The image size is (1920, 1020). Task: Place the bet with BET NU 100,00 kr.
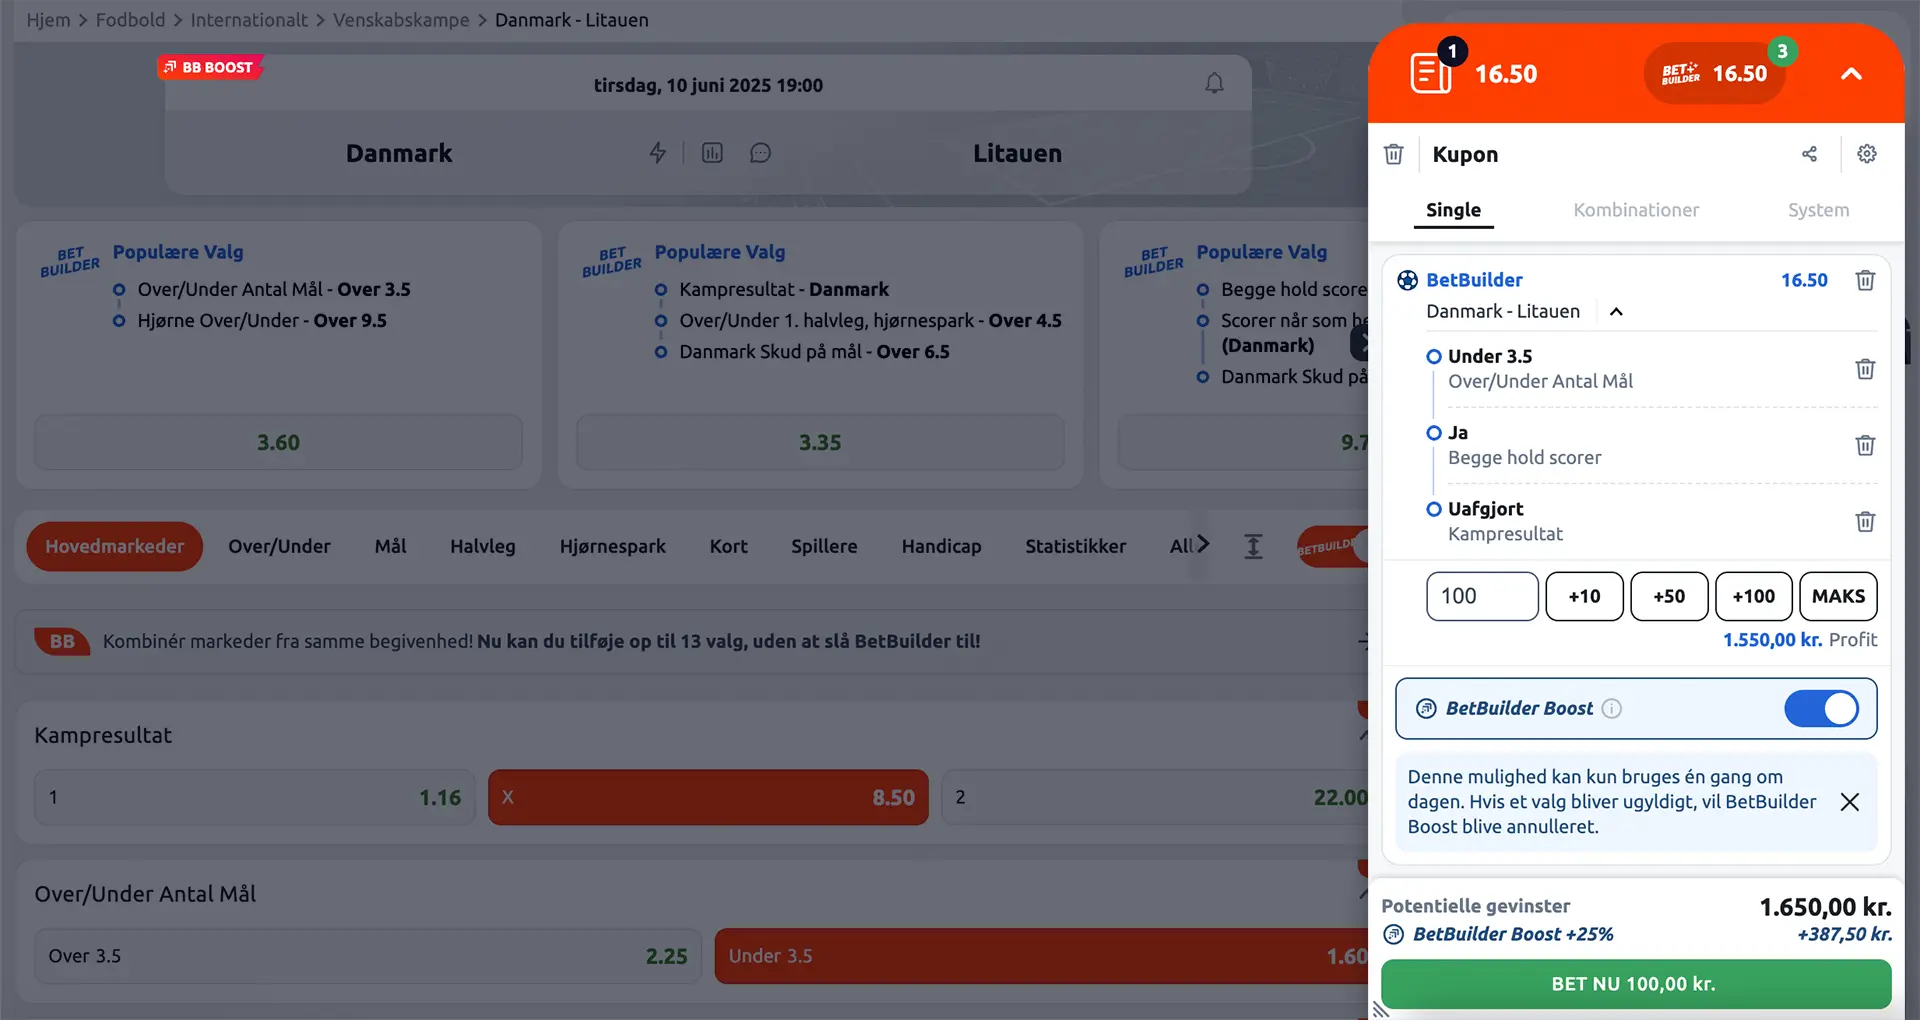(1634, 984)
